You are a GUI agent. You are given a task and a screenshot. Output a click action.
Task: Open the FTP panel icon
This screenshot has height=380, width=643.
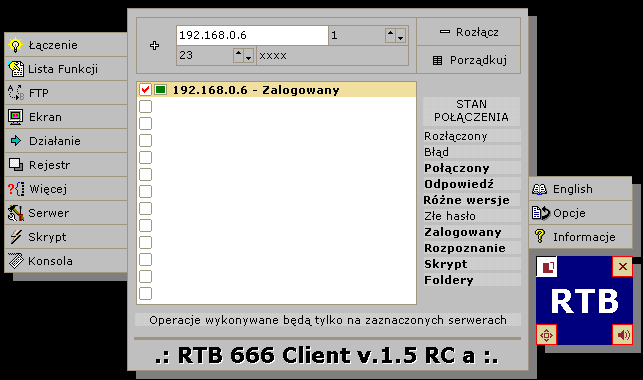(16, 93)
